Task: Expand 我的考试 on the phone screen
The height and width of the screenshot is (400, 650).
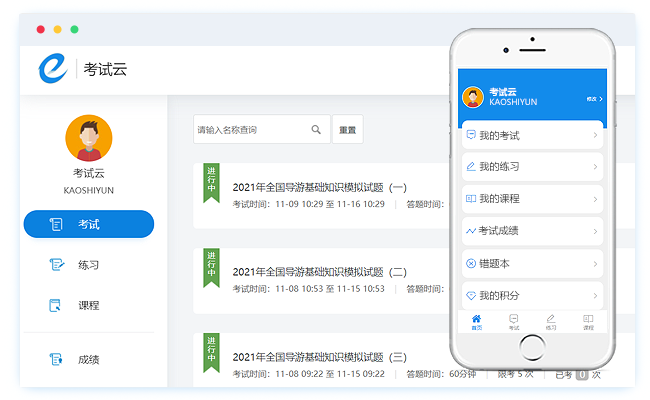Action: click(532, 135)
